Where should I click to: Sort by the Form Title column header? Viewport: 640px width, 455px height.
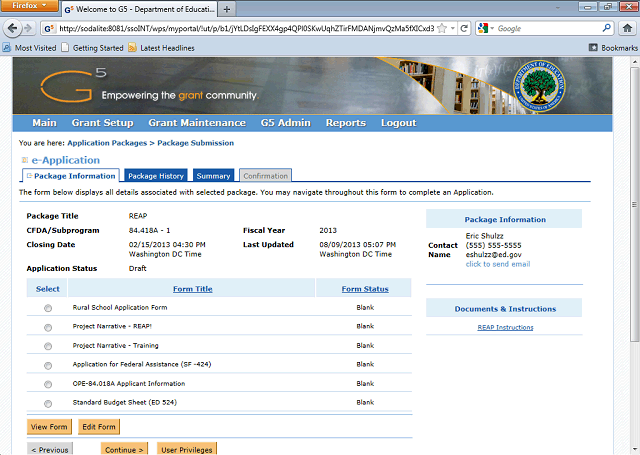point(193,289)
